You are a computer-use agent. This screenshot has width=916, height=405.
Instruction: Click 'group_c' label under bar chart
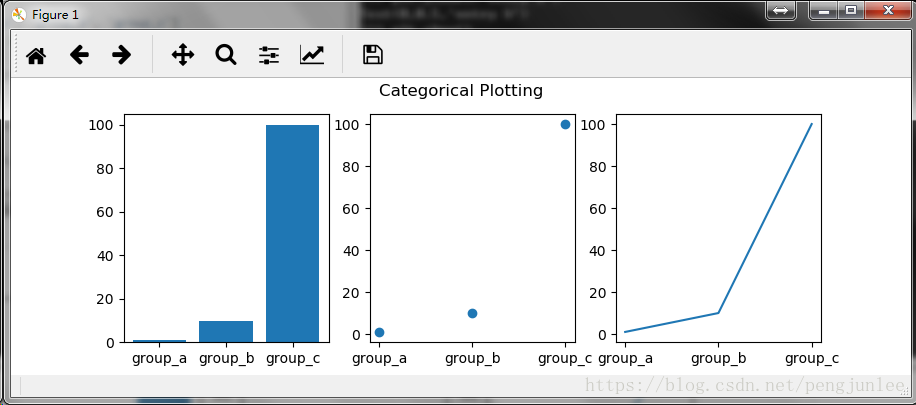click(x=293, y=359)
